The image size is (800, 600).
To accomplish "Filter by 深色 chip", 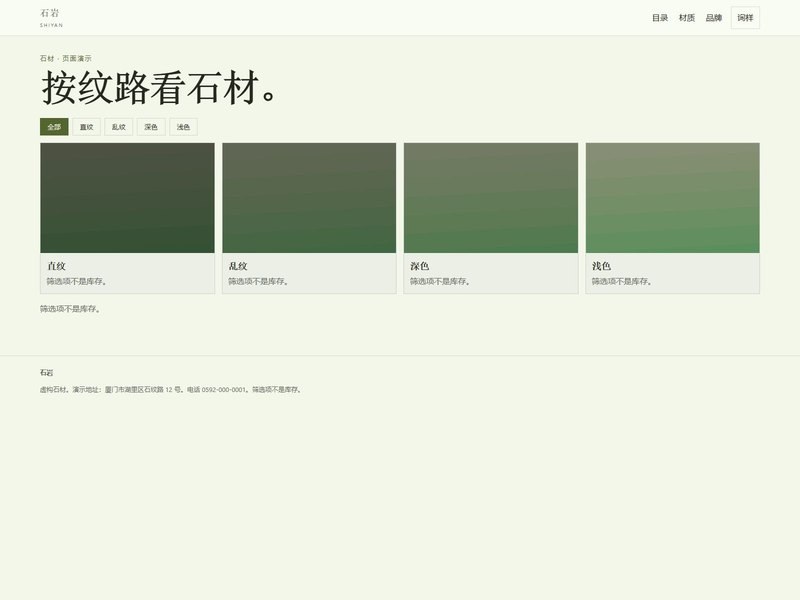I will point(151,127).
